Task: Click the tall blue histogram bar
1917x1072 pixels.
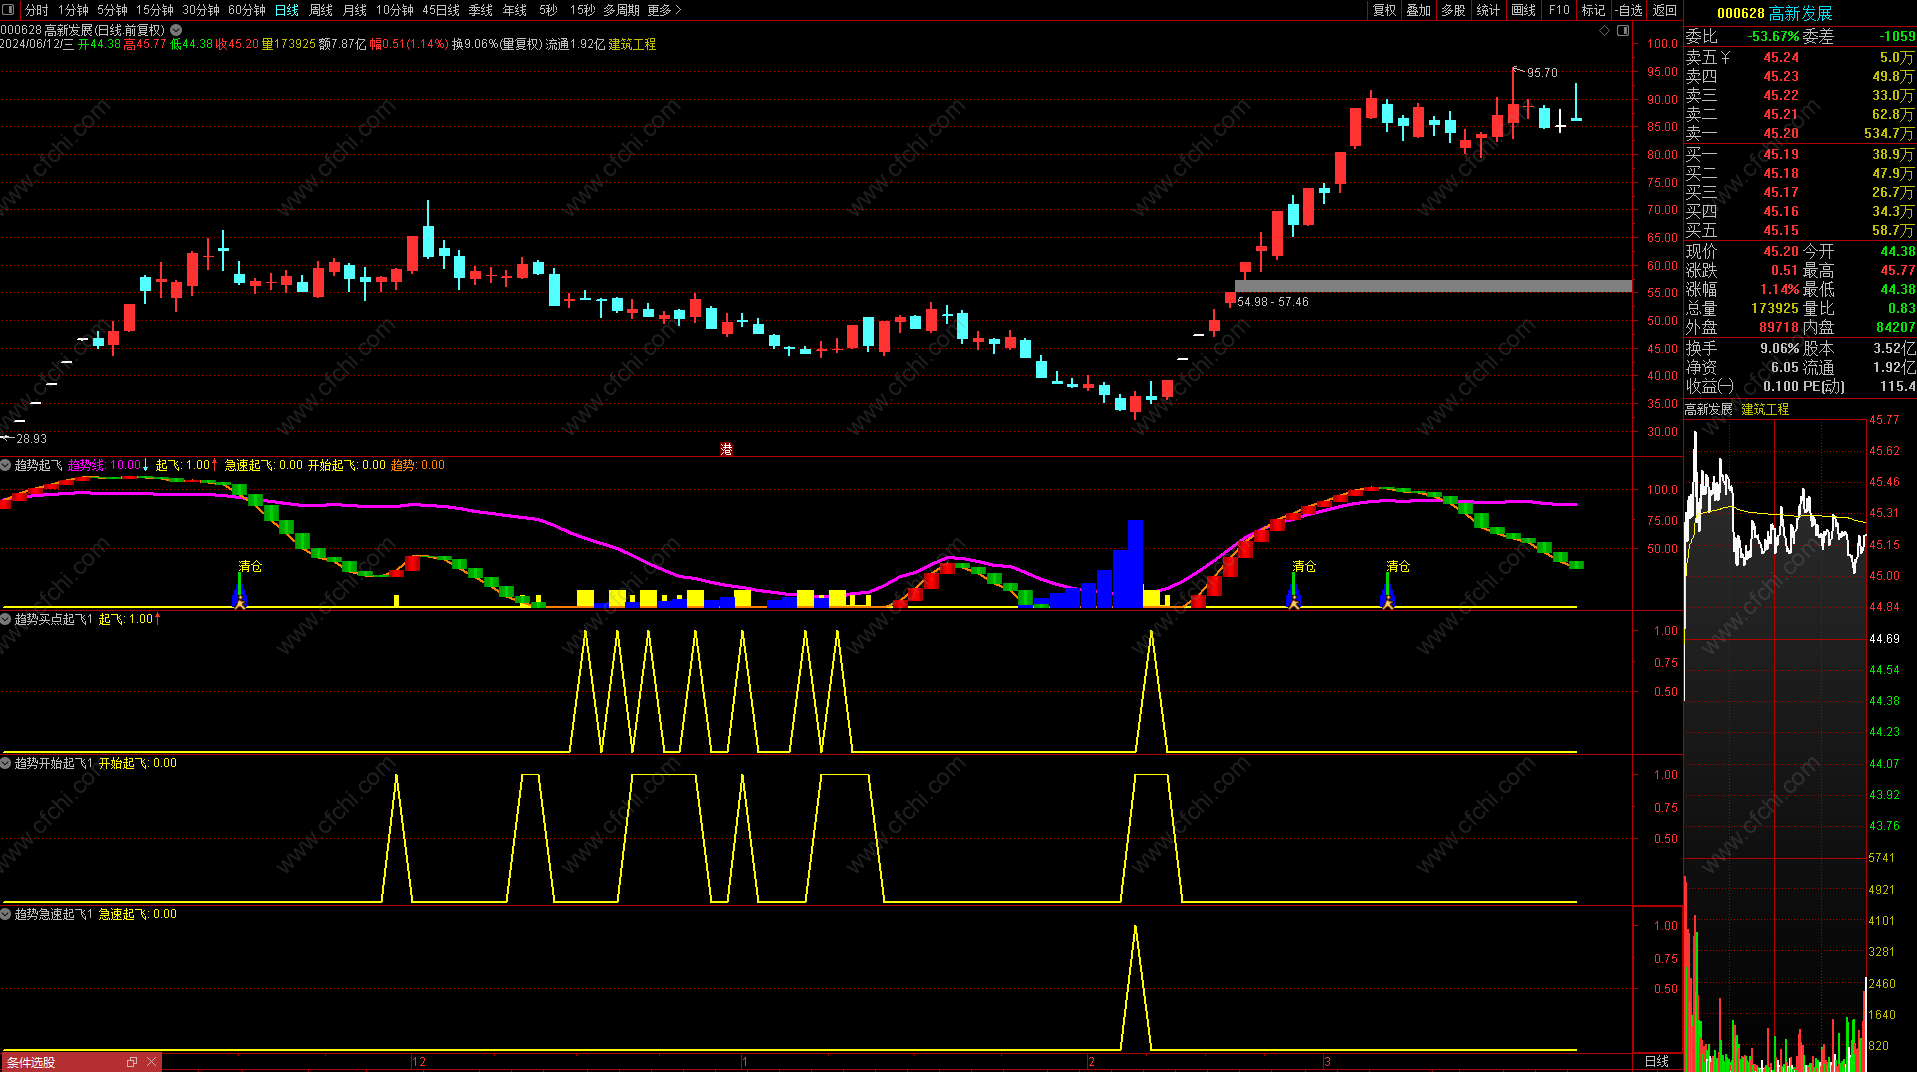Action: (x=1135, y=563)
